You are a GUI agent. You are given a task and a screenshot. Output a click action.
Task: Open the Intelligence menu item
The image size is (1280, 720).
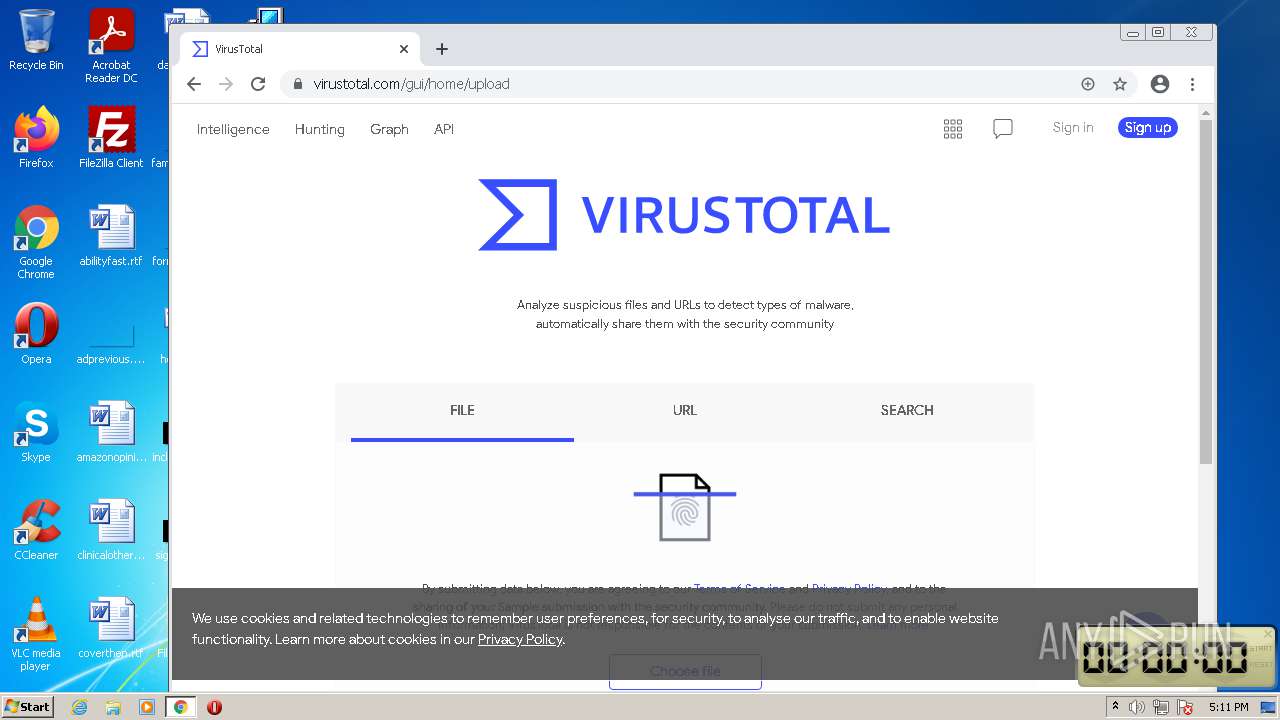tap(233, 129)
